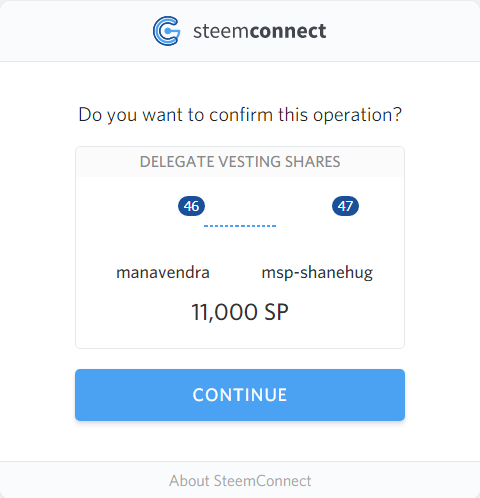Viewport: 480px width, 498px height.
Task: Click the word 'operation?' in the heading
Action: (x=357, y=116)
